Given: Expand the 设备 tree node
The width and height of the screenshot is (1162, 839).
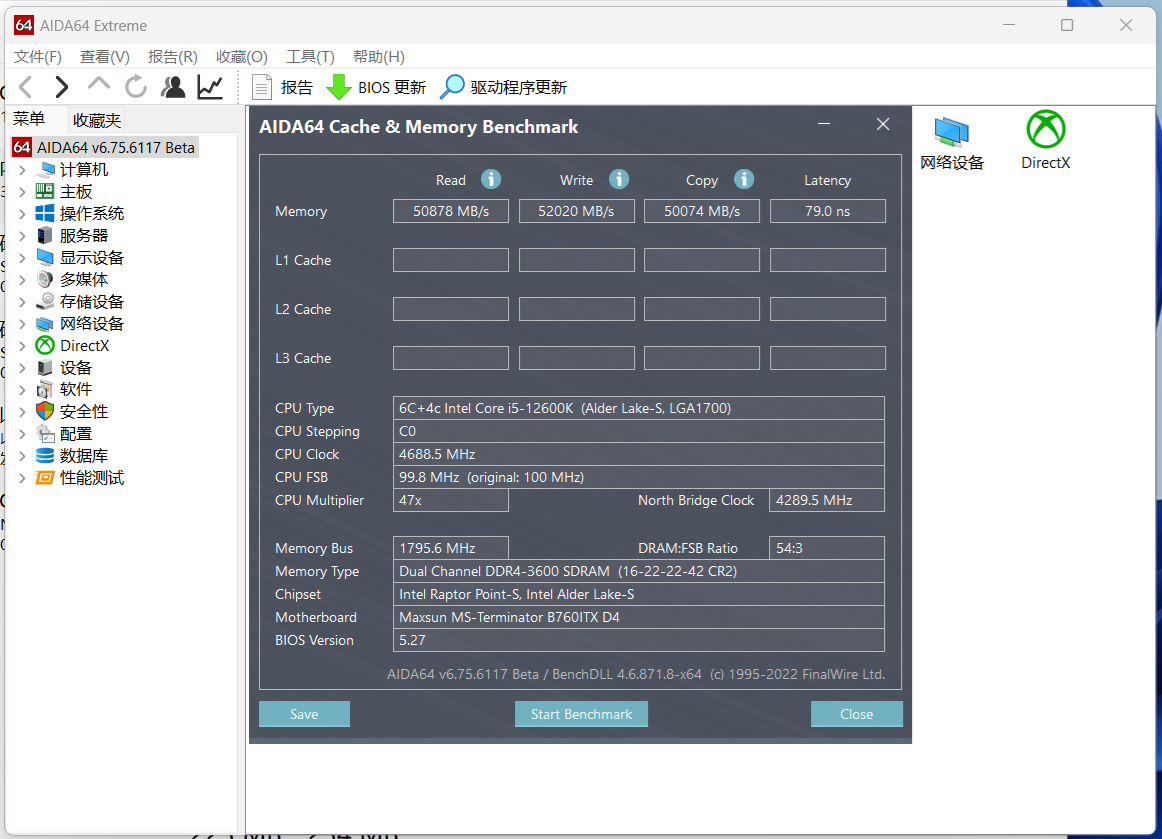Looking at the screenshot, I should (22, 368).
